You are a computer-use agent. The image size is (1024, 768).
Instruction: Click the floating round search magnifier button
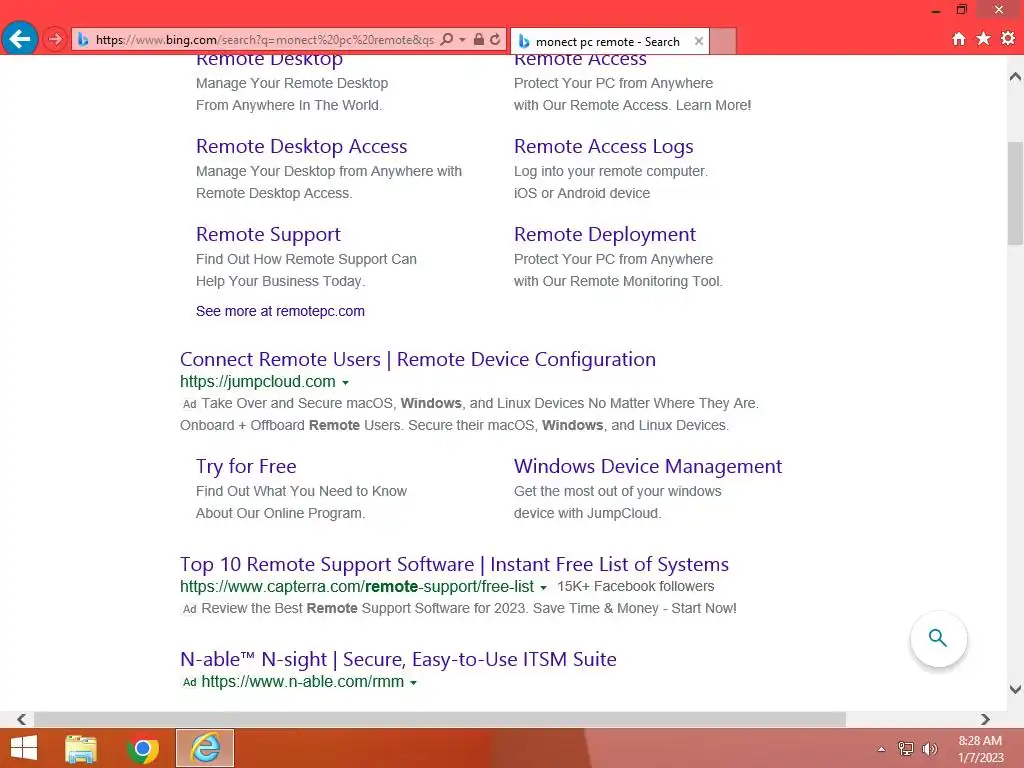[938, 638]
